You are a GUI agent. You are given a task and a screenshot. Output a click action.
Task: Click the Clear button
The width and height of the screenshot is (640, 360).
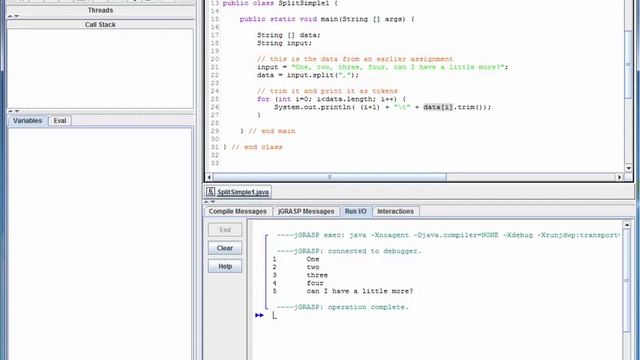tap(225, 248)
